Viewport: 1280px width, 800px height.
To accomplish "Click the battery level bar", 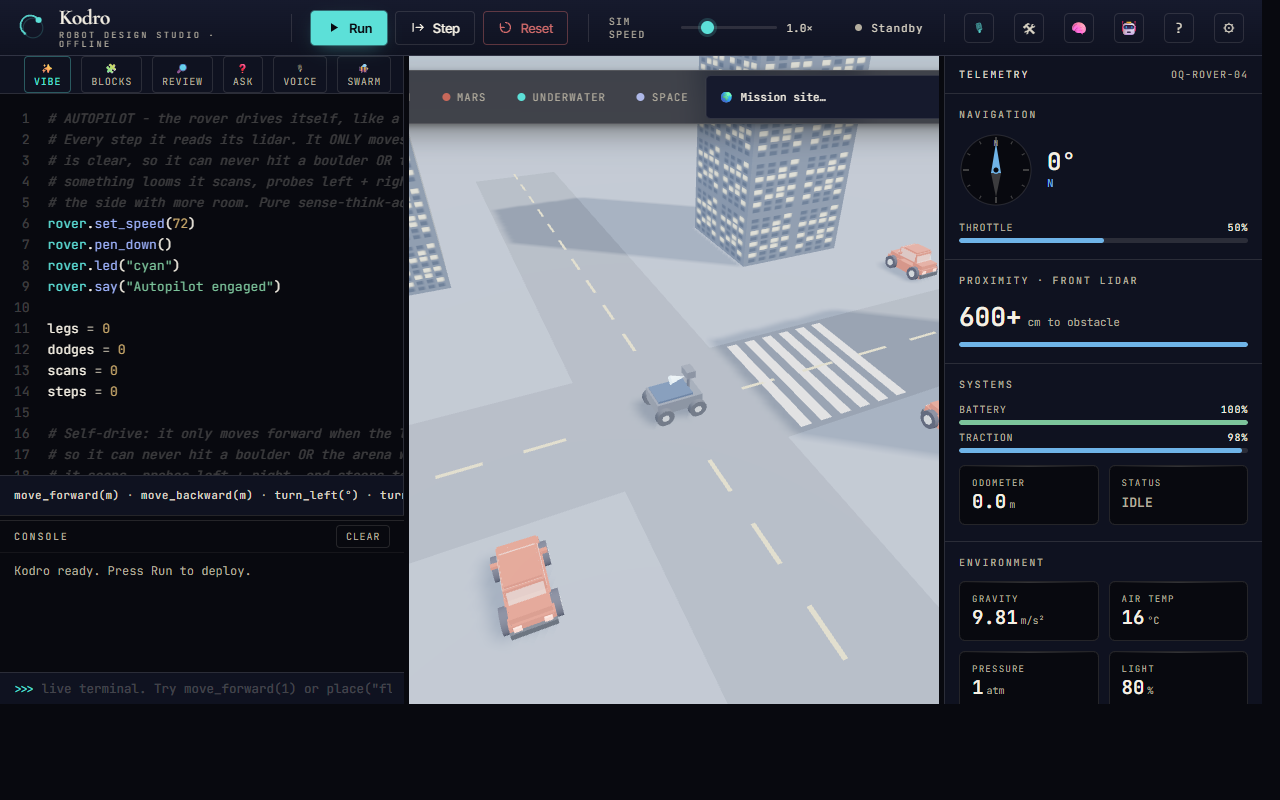I will tap(1103, 422).
